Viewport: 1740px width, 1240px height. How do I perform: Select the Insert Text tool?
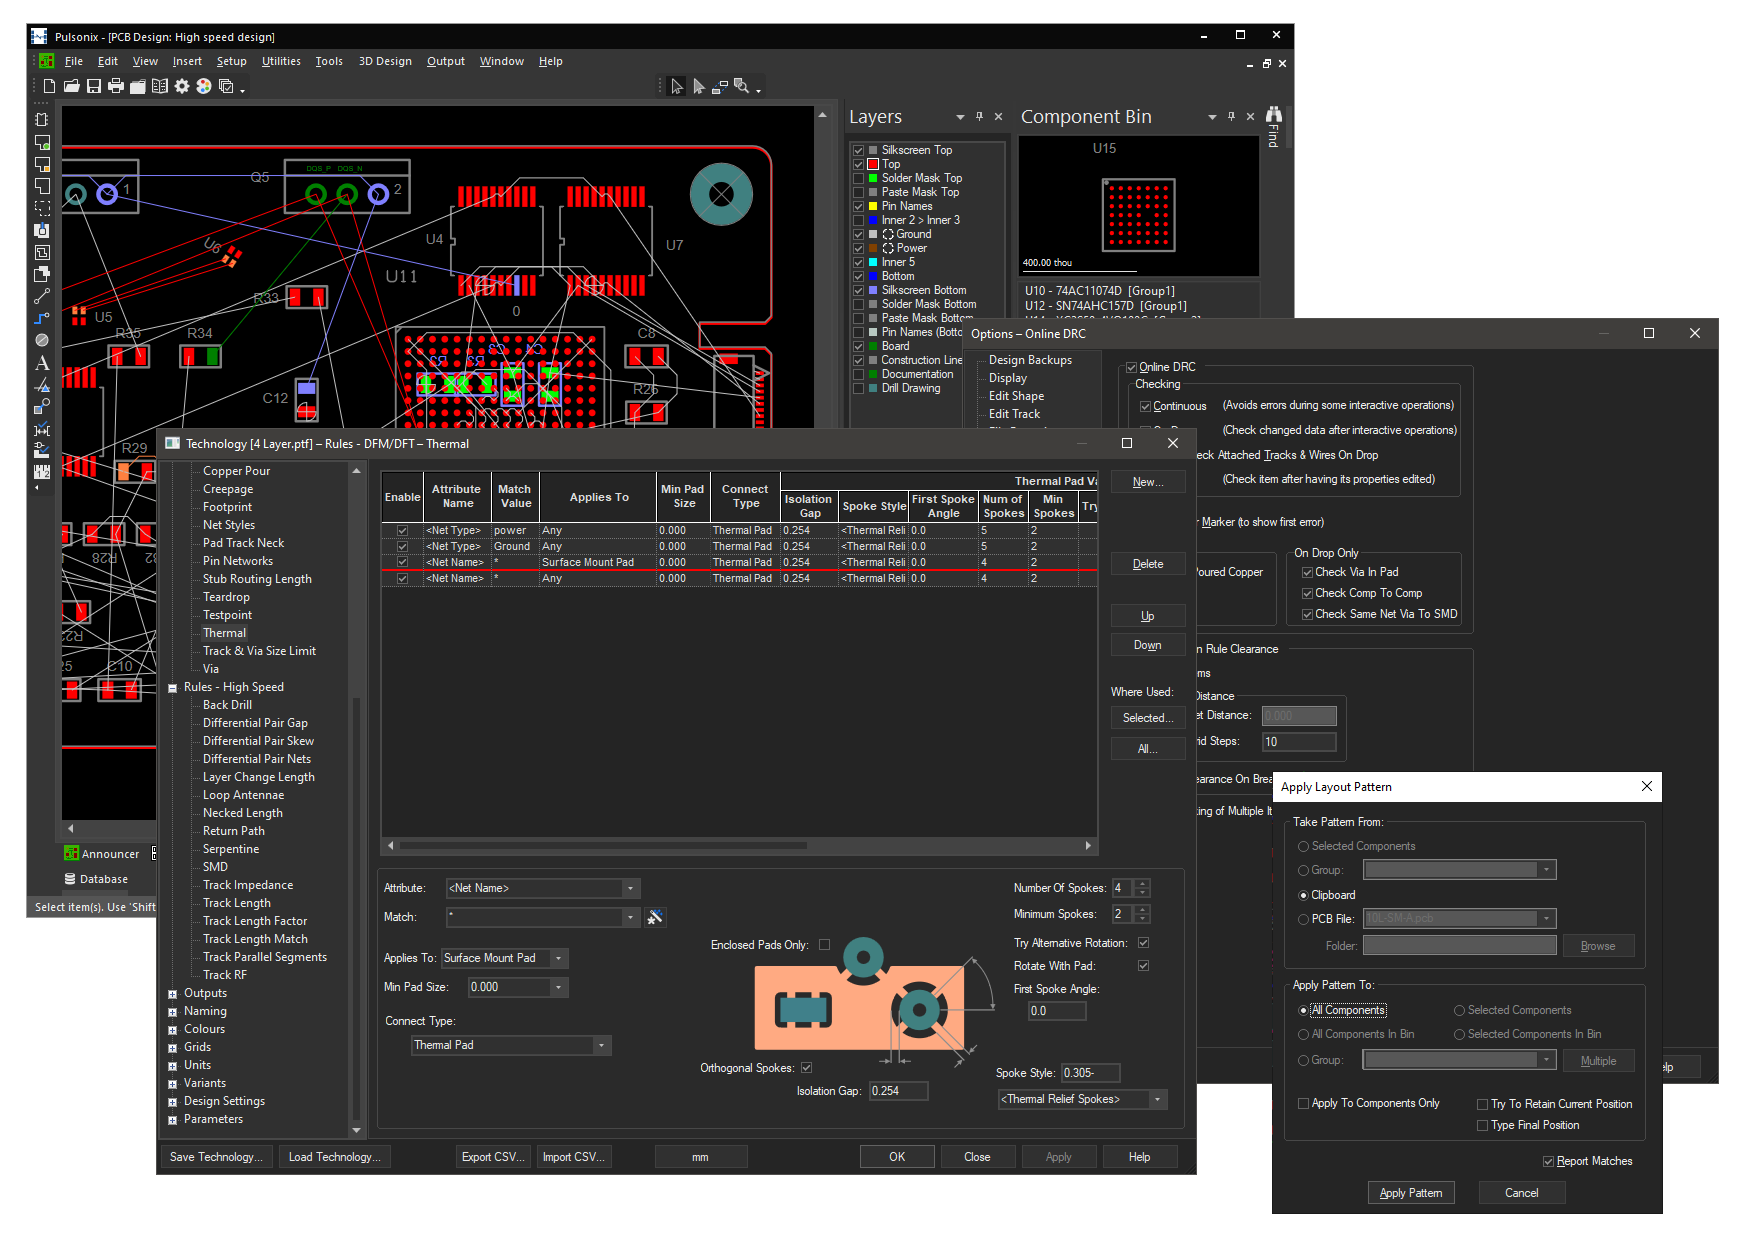pos(42,363)
